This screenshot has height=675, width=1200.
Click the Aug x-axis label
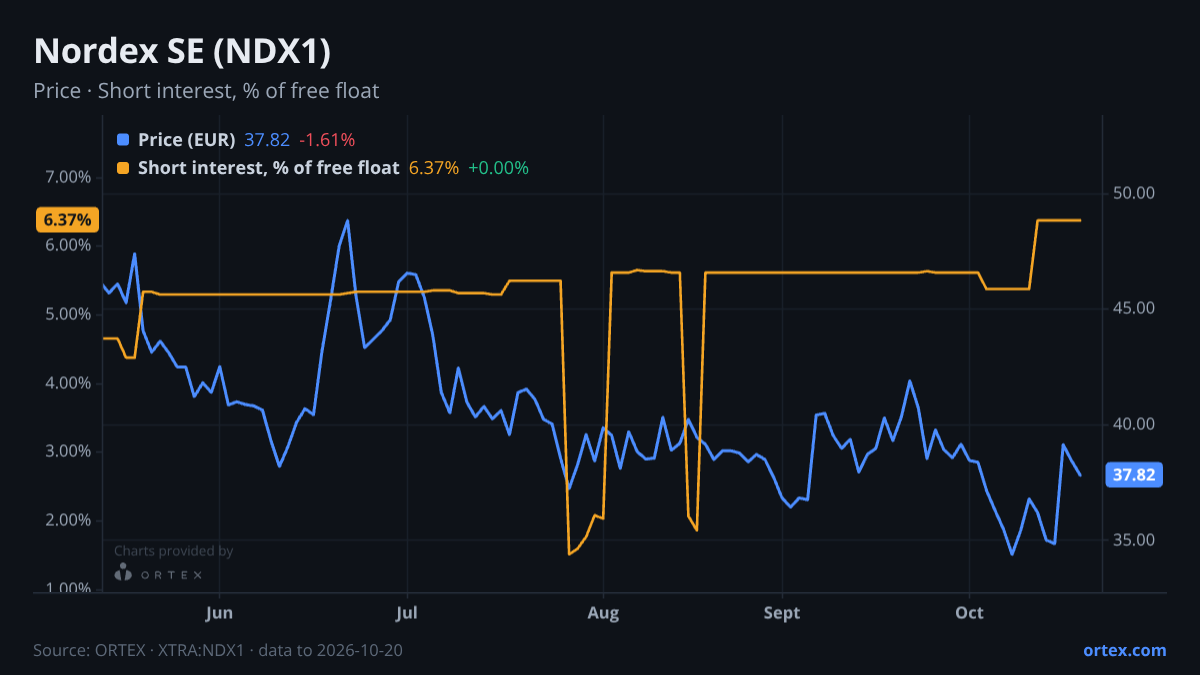point(602,612)
